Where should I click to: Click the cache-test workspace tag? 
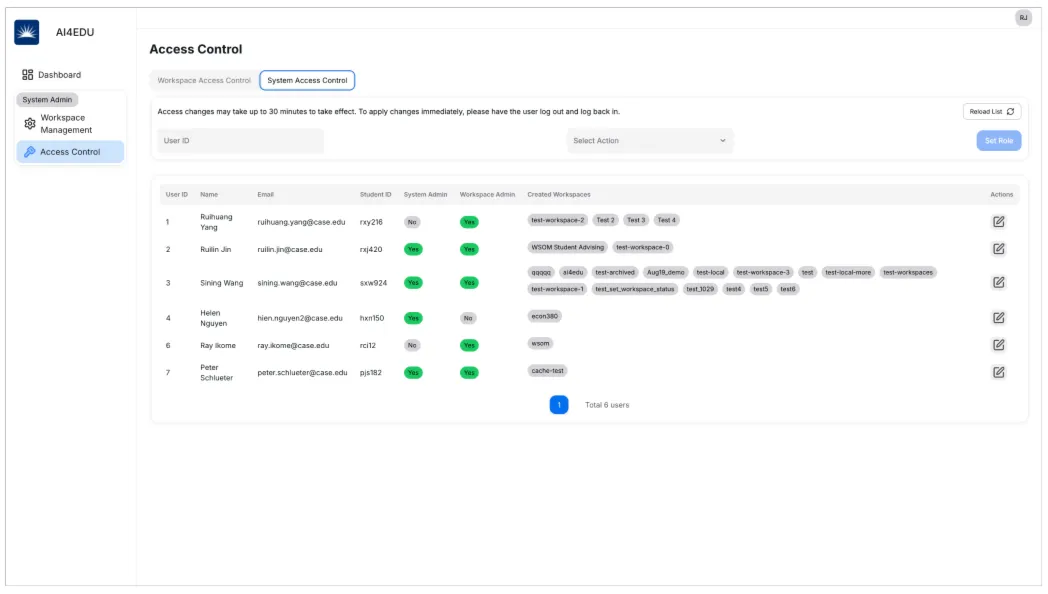pos(547,370)
